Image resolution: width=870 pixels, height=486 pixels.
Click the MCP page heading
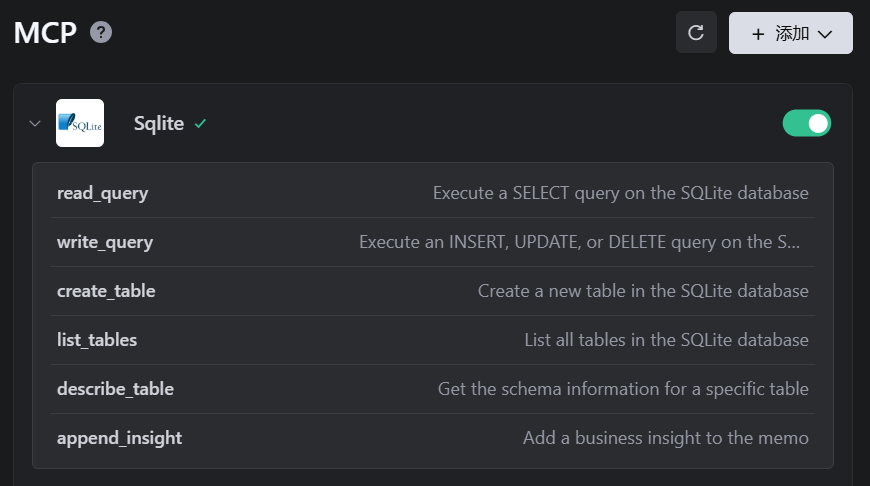[45, 33]
